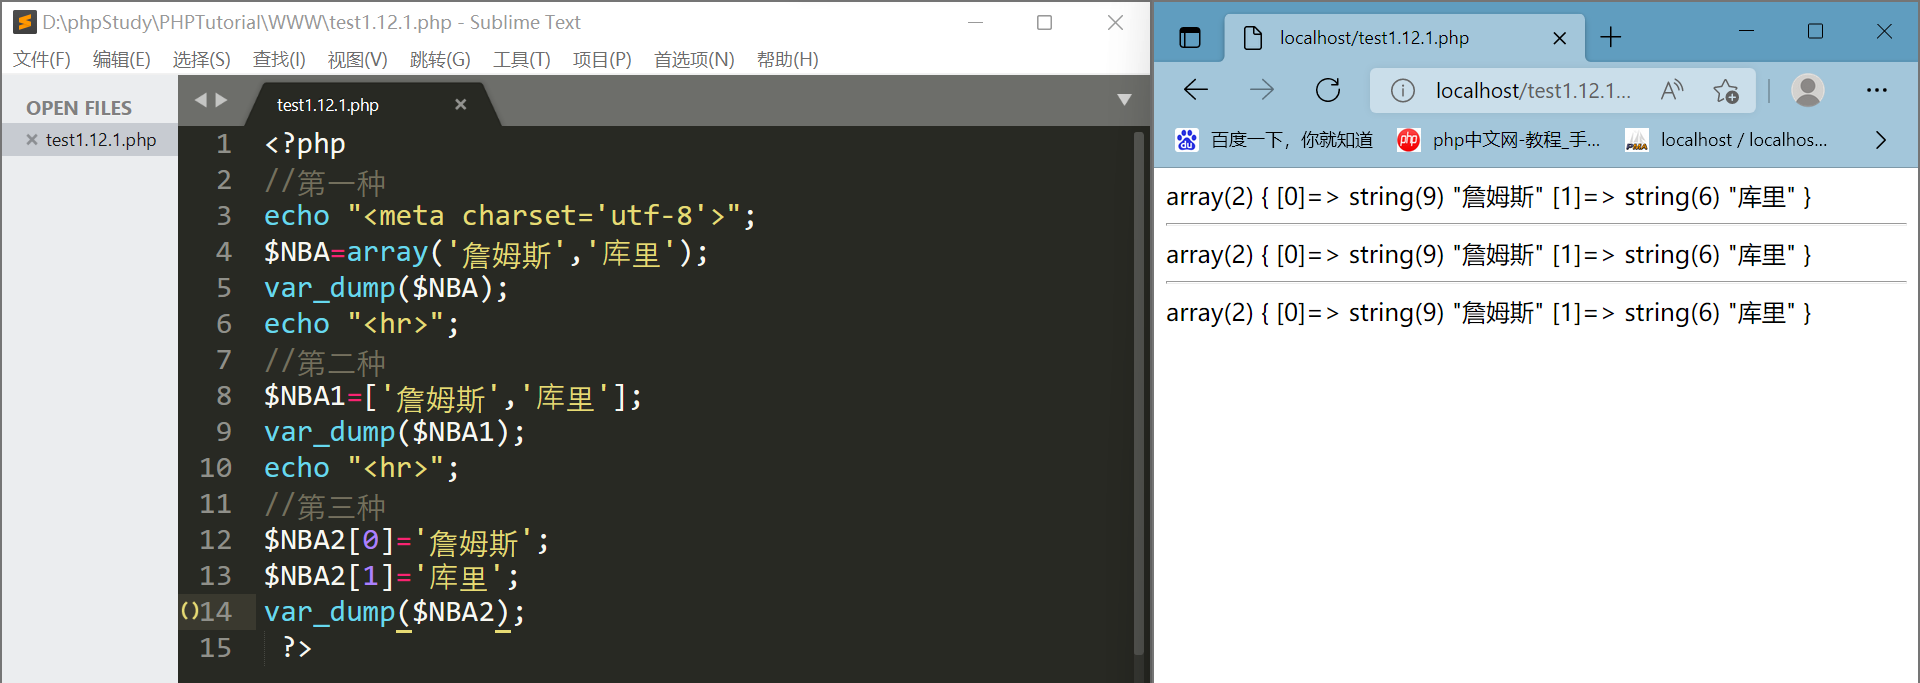Click the var_dump($NBA1); line
1920x683 pixels.
click(394, 432)
